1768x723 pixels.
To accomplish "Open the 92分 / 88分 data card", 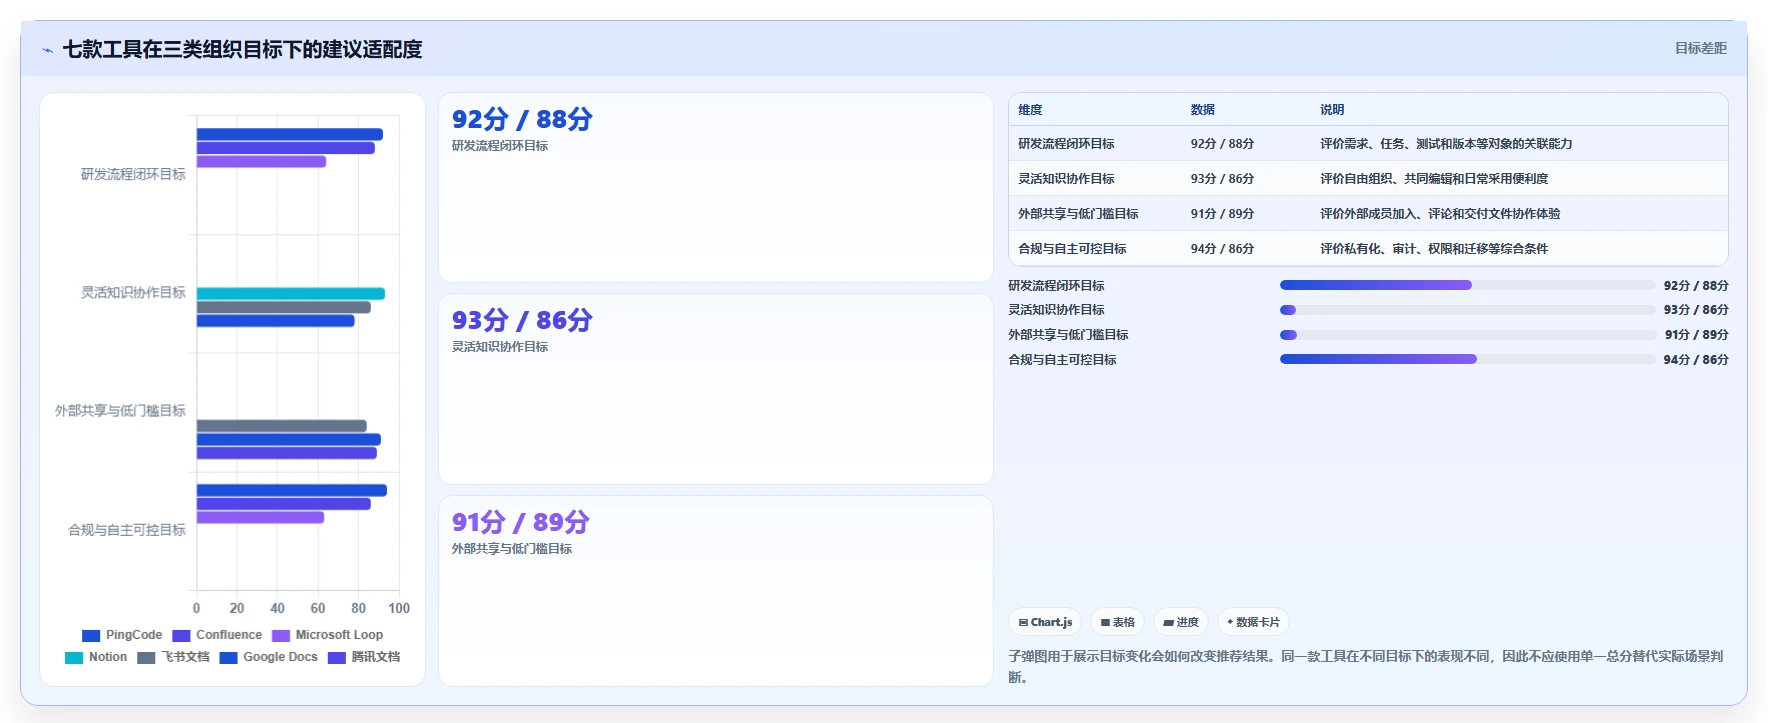I will (x=716, y=188).
